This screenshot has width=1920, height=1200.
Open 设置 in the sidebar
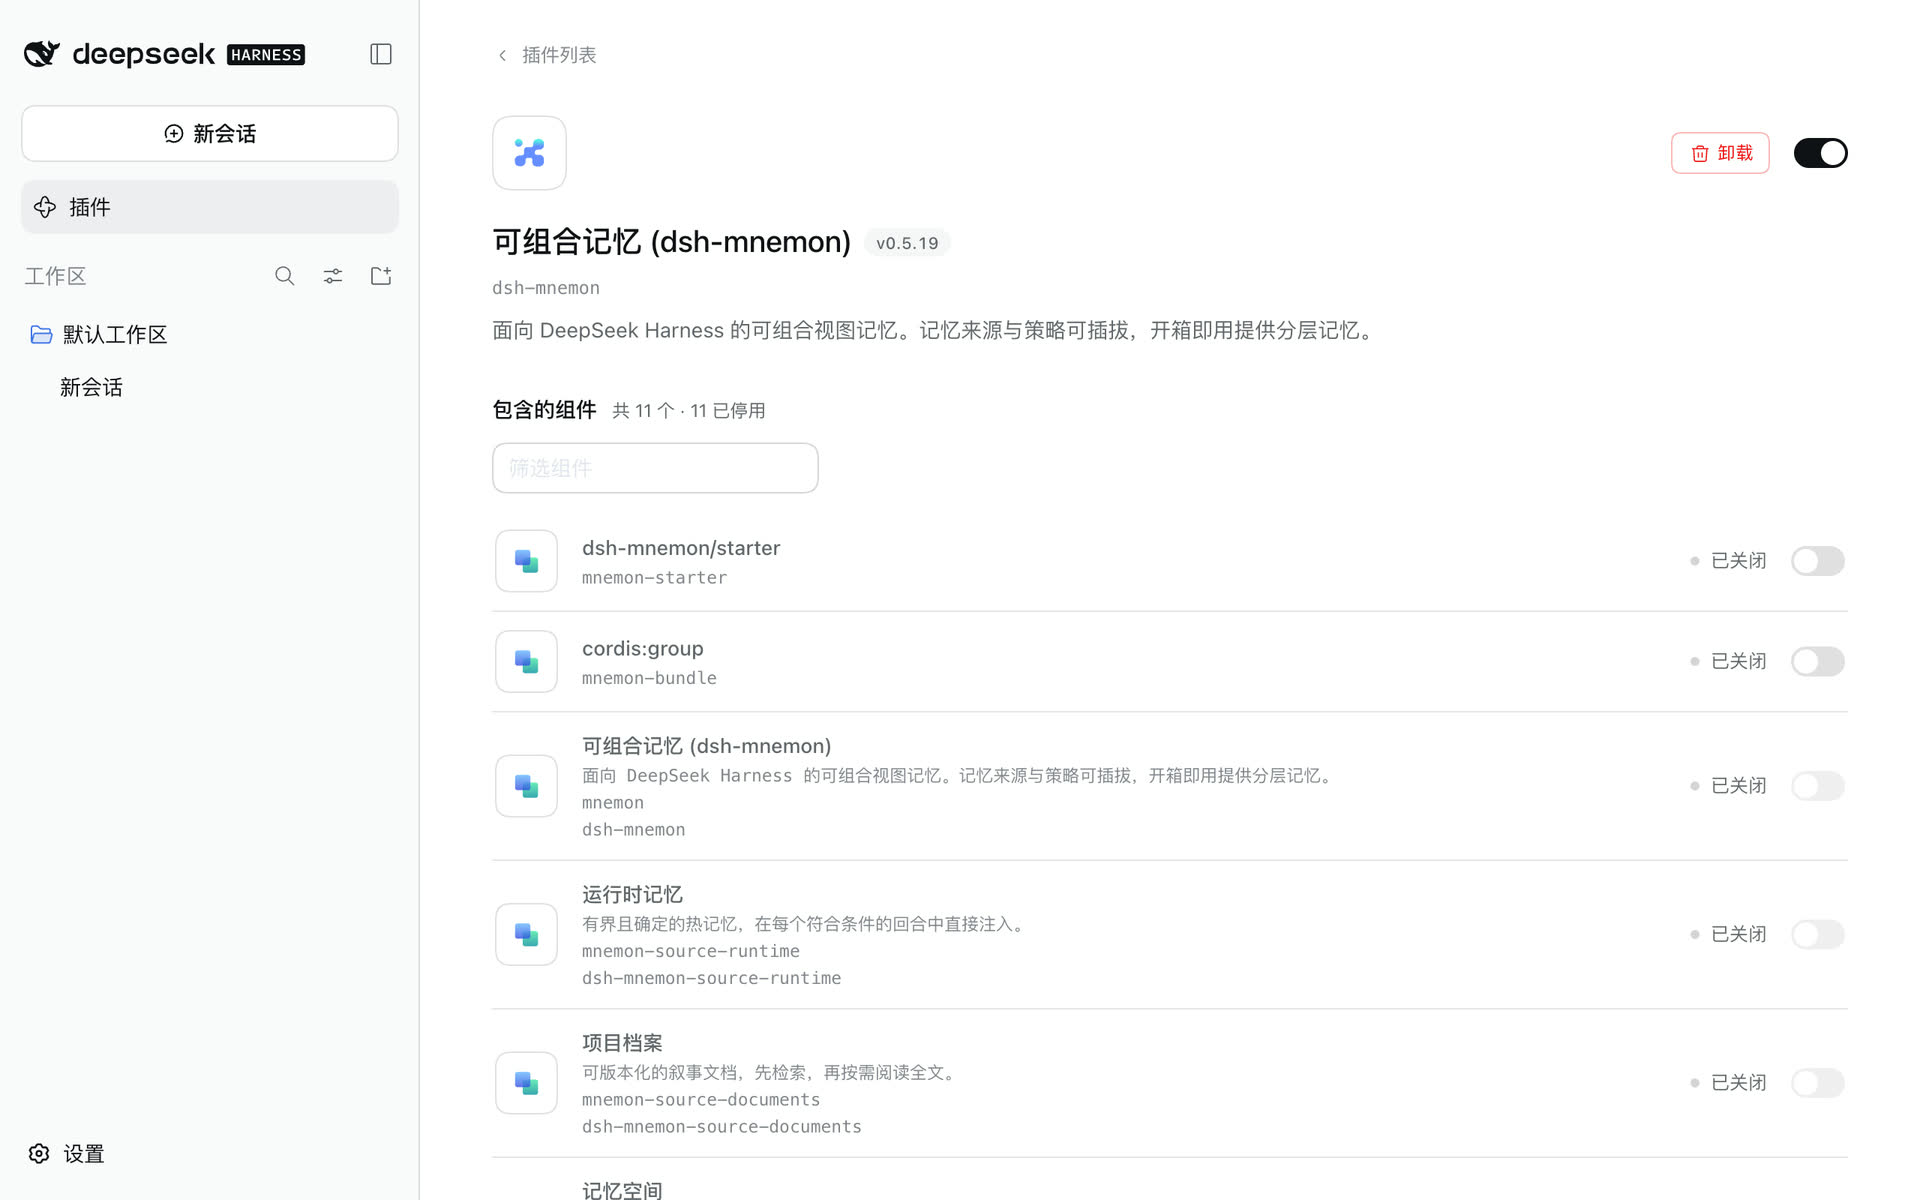coord(67,1154)
